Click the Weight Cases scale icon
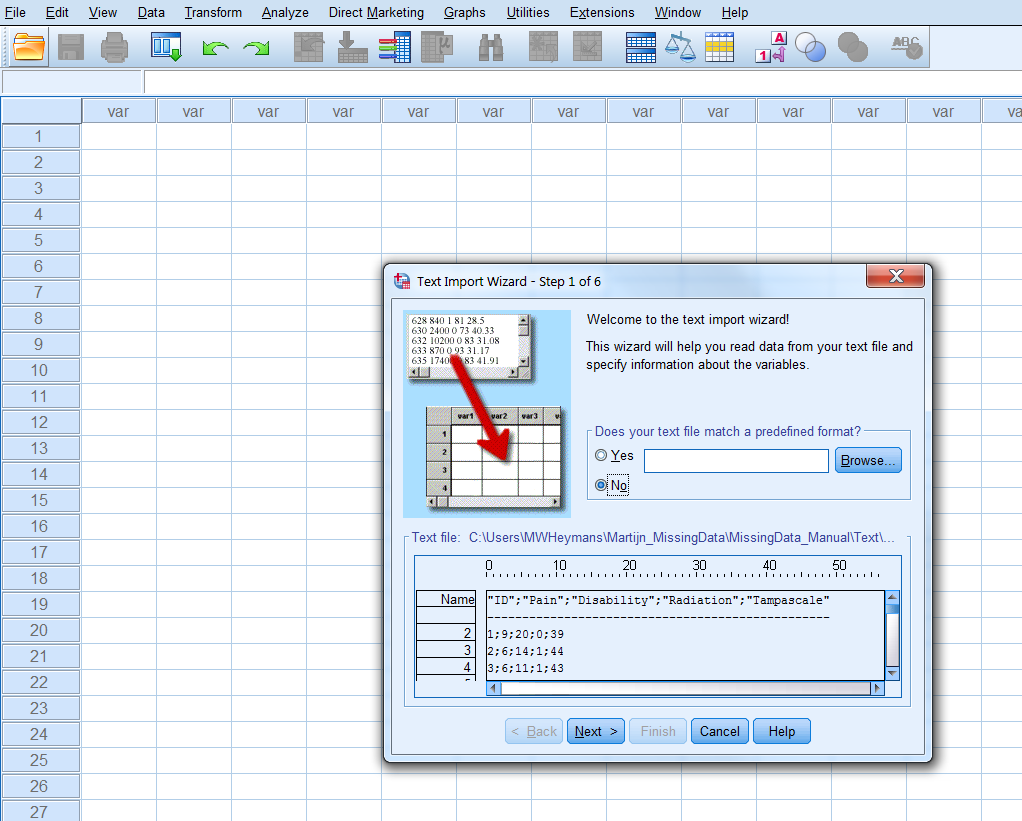Viewport: 1022px width, 821px height. pyautogui.click(x=680, y=47)
